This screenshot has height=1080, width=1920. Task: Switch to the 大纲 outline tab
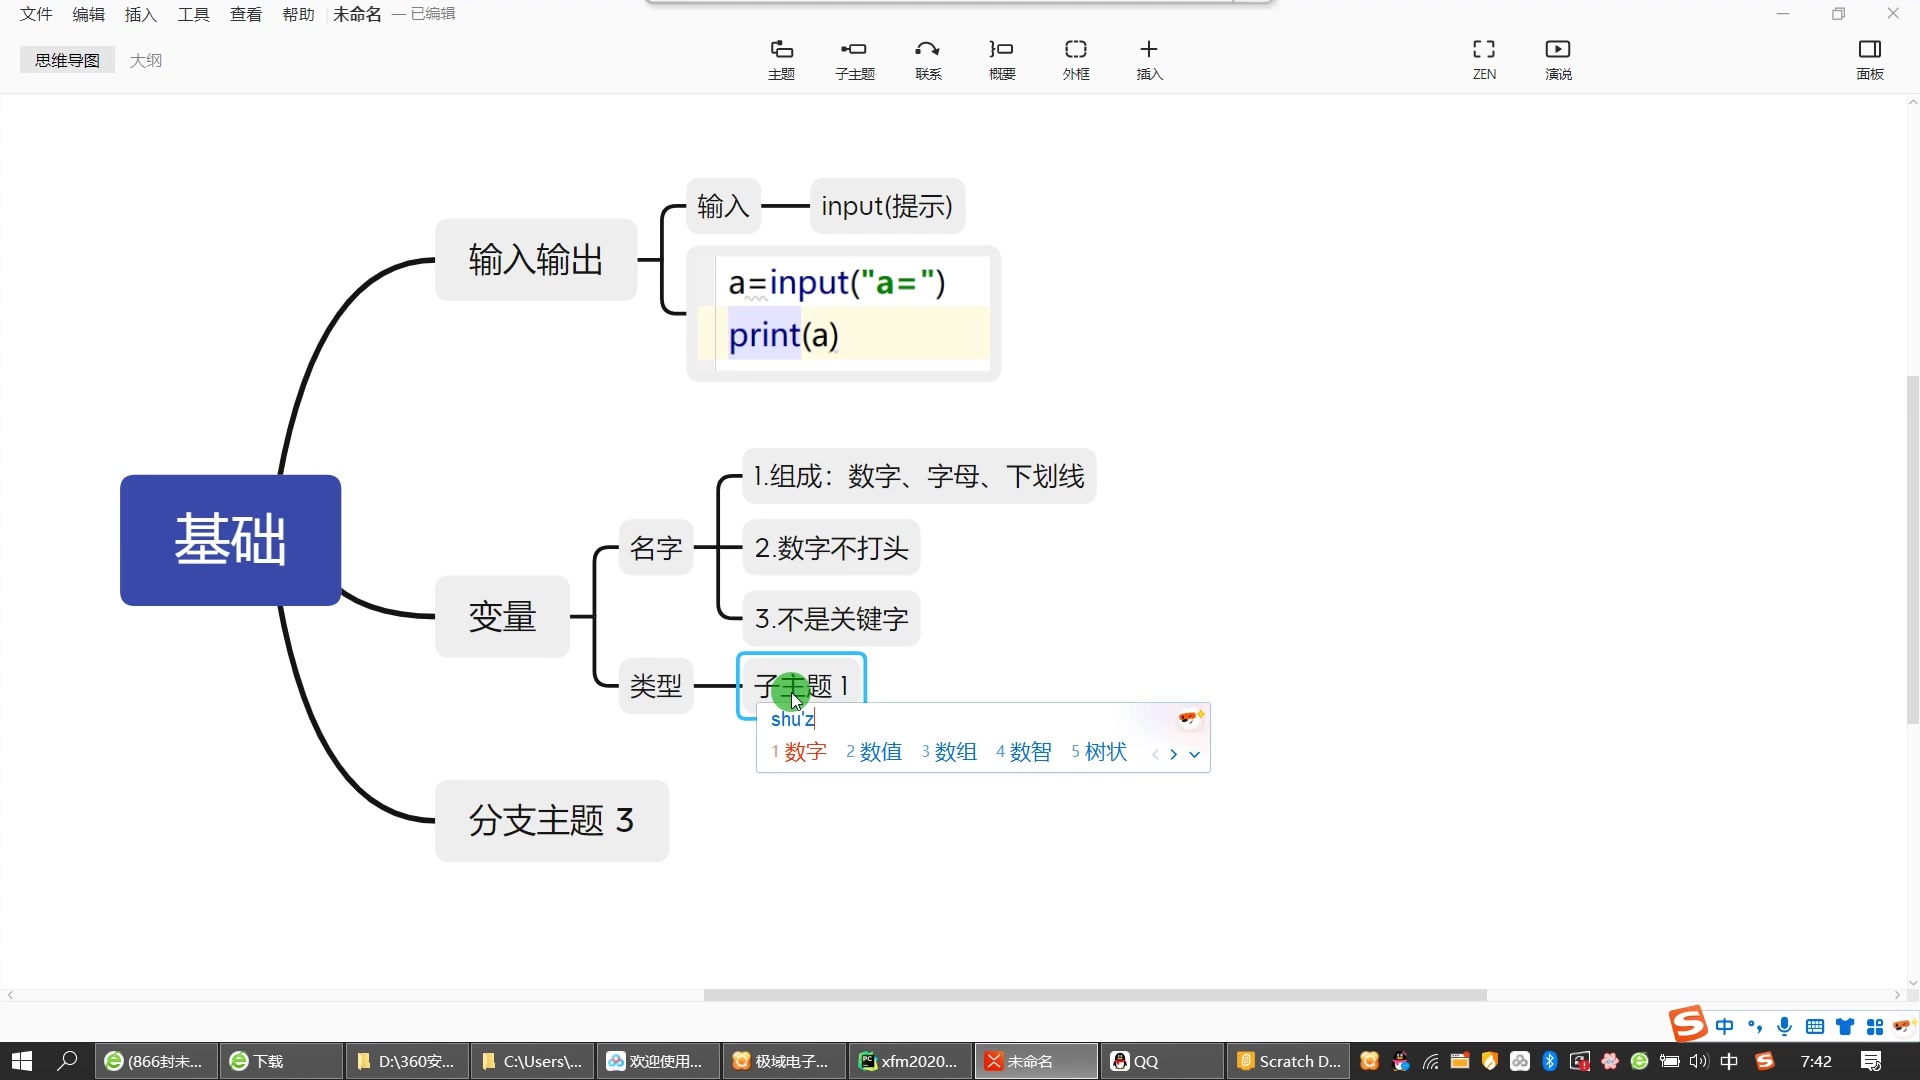(146, 59)
